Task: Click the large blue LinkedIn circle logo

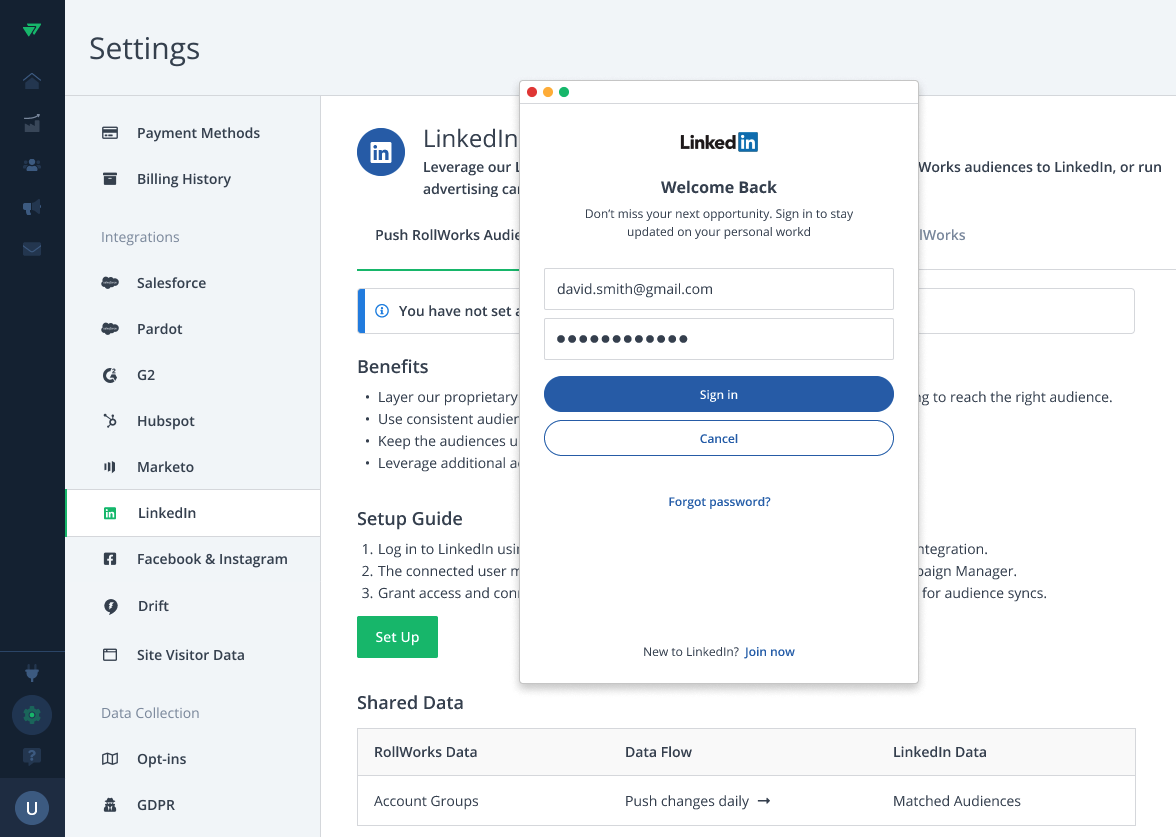Action: point(381,152)
